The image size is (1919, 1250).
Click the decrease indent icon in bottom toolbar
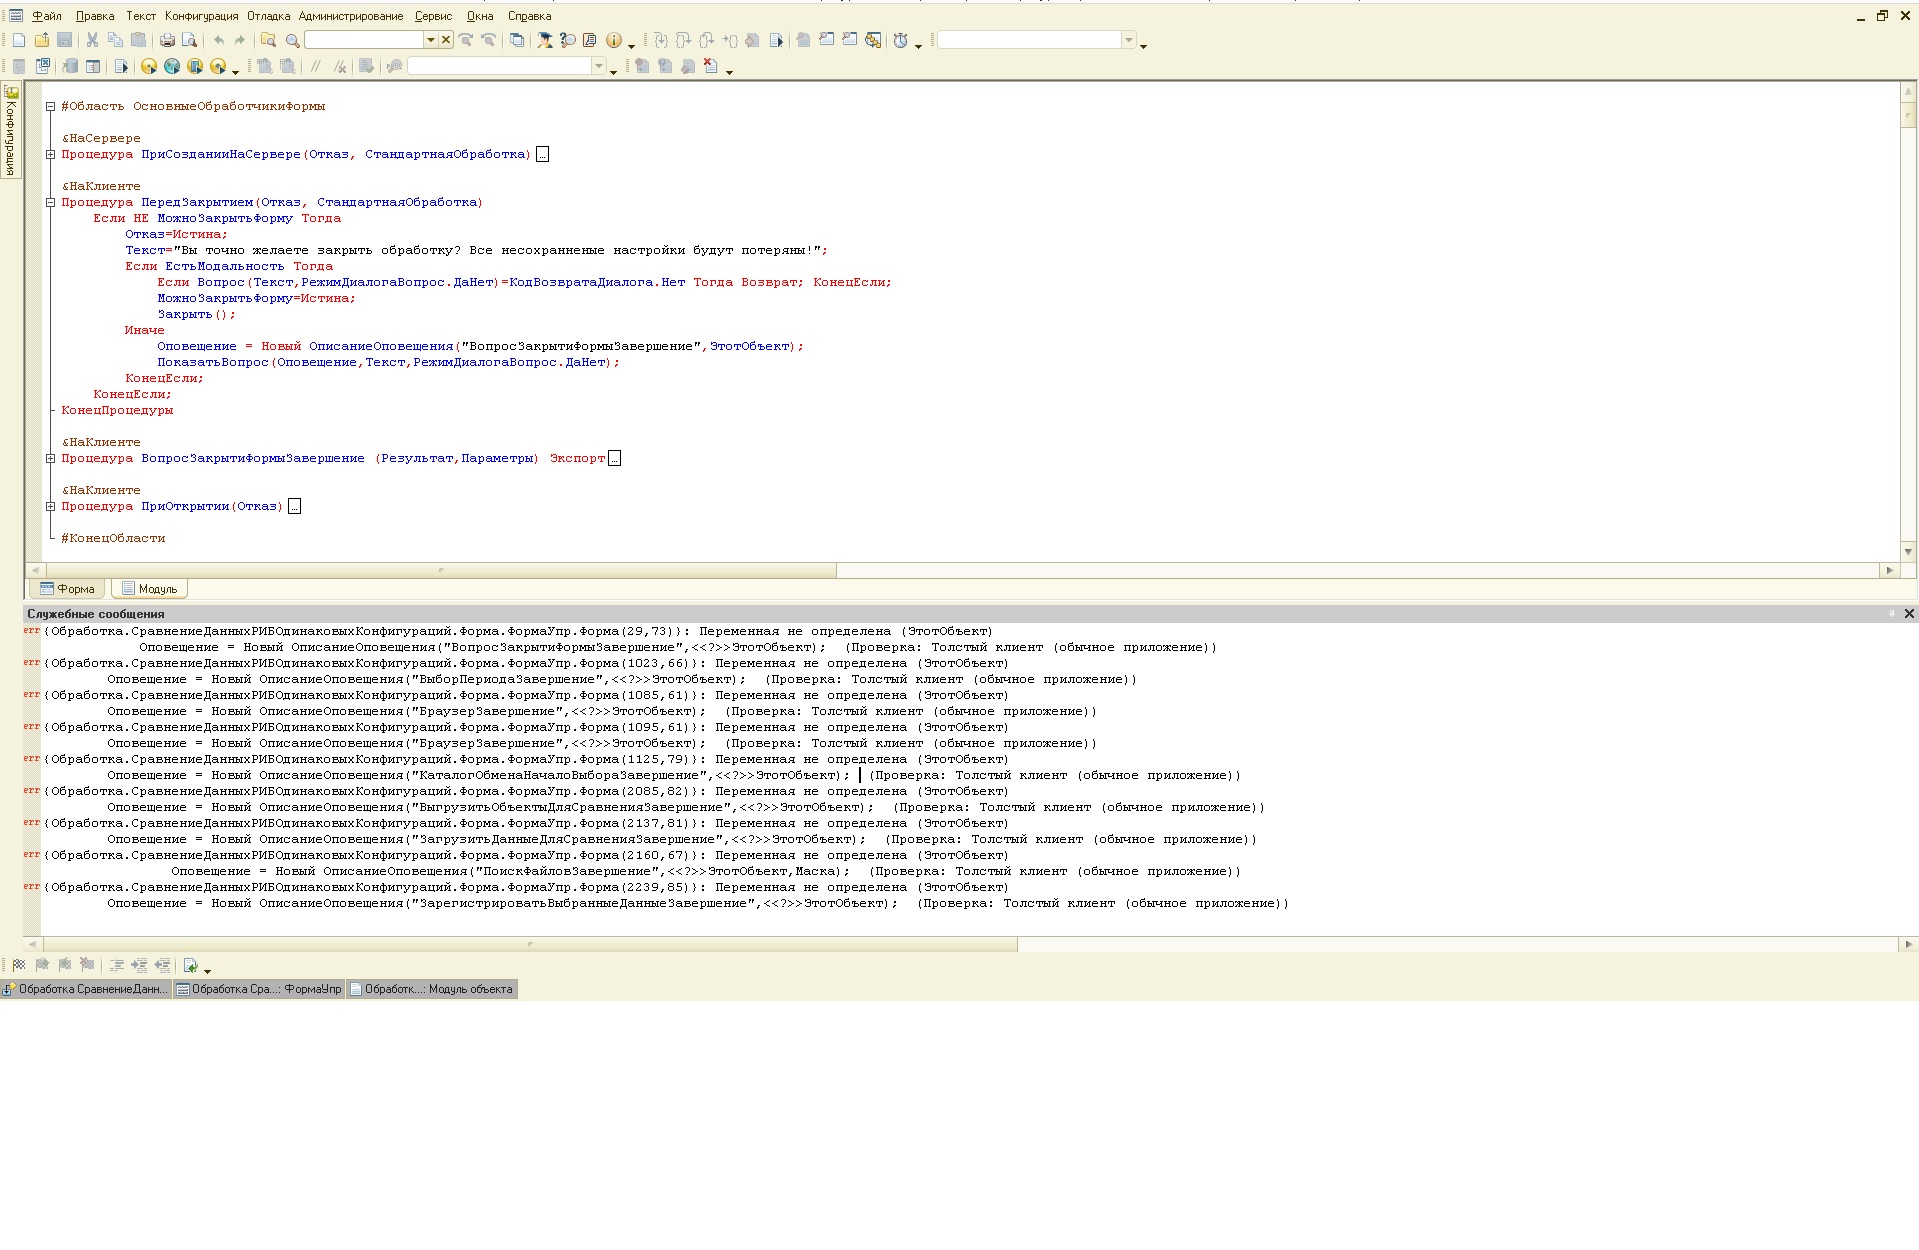162,965
